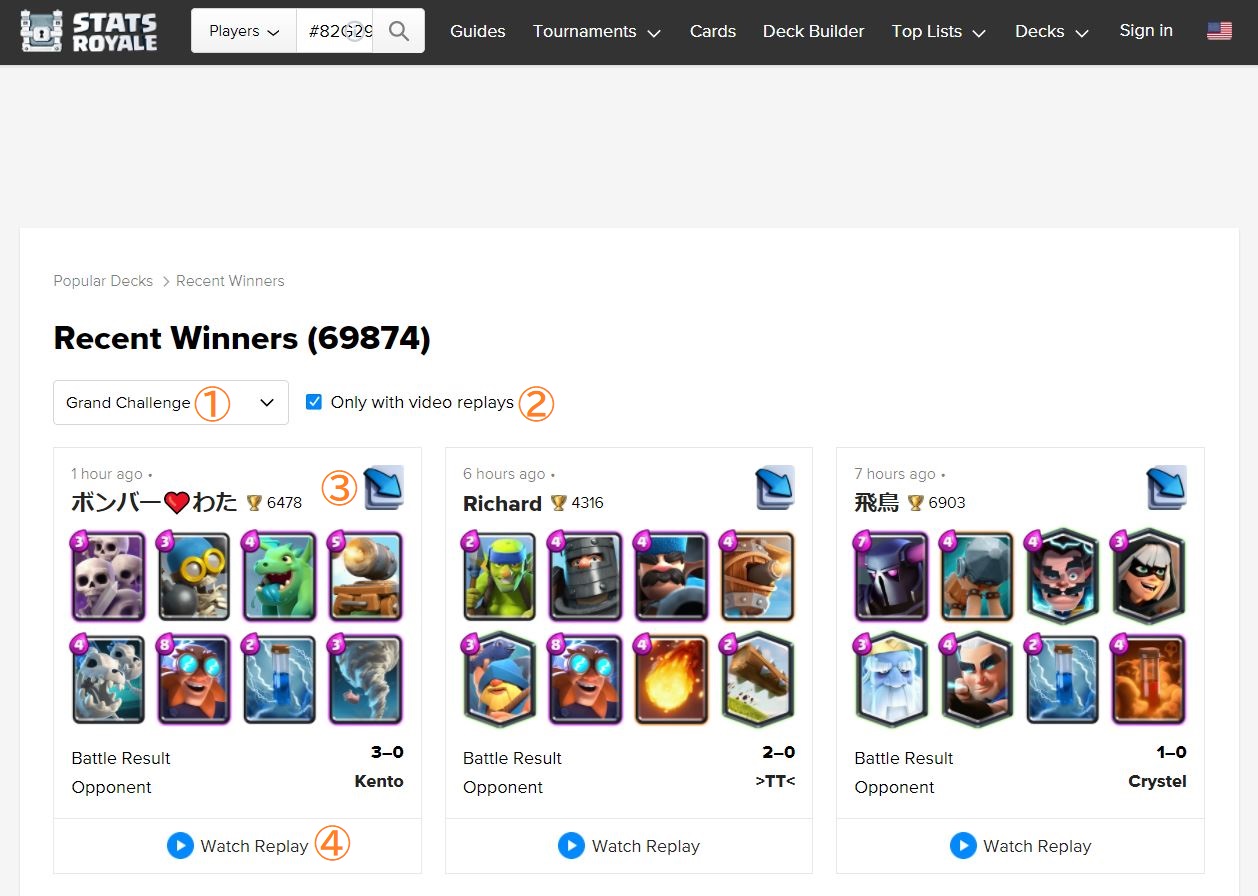Open the Top Lists menu
Viewport: 1258px width, 896px height.
[x=939, y=31]
